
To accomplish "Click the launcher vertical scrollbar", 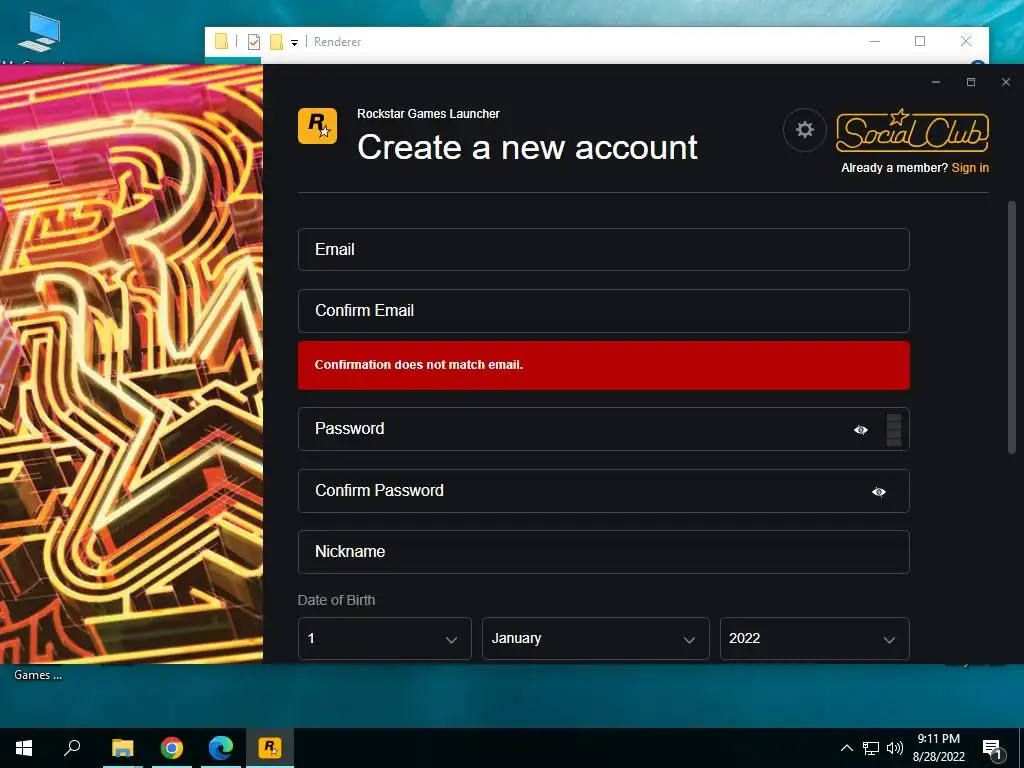I will tap(1012, 327).
